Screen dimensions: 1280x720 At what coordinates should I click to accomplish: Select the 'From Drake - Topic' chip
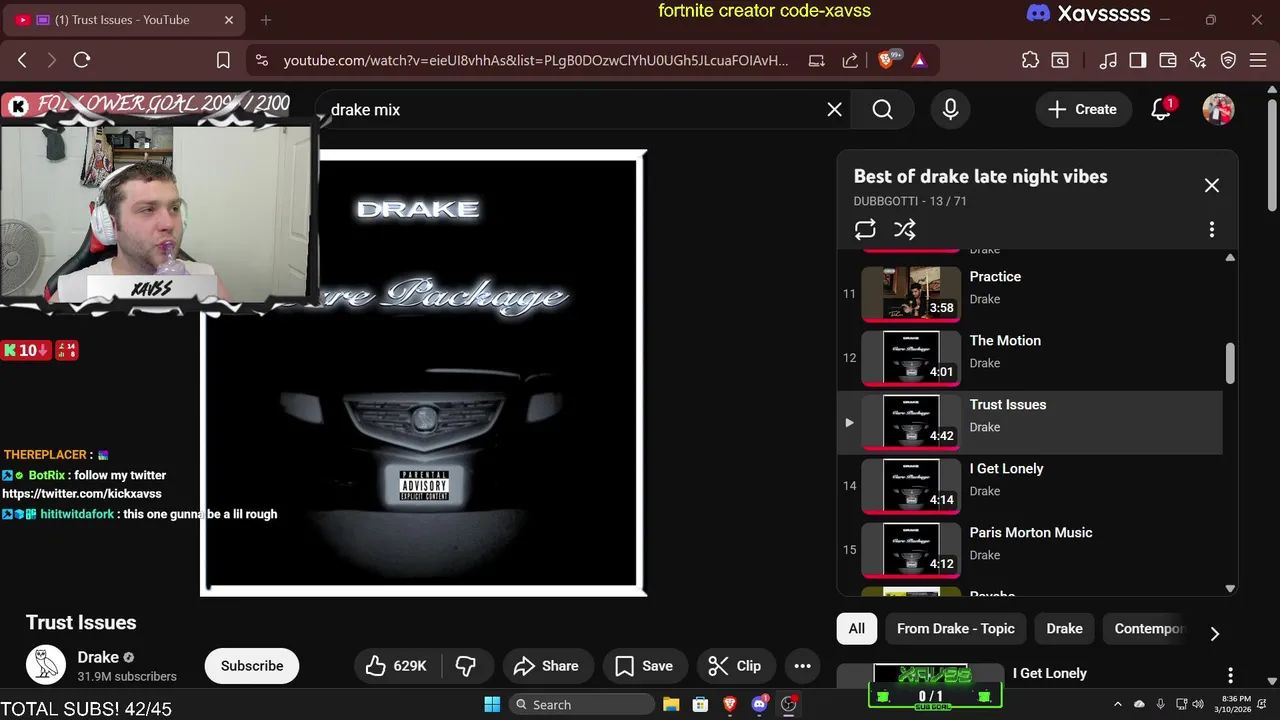point(955,628)
